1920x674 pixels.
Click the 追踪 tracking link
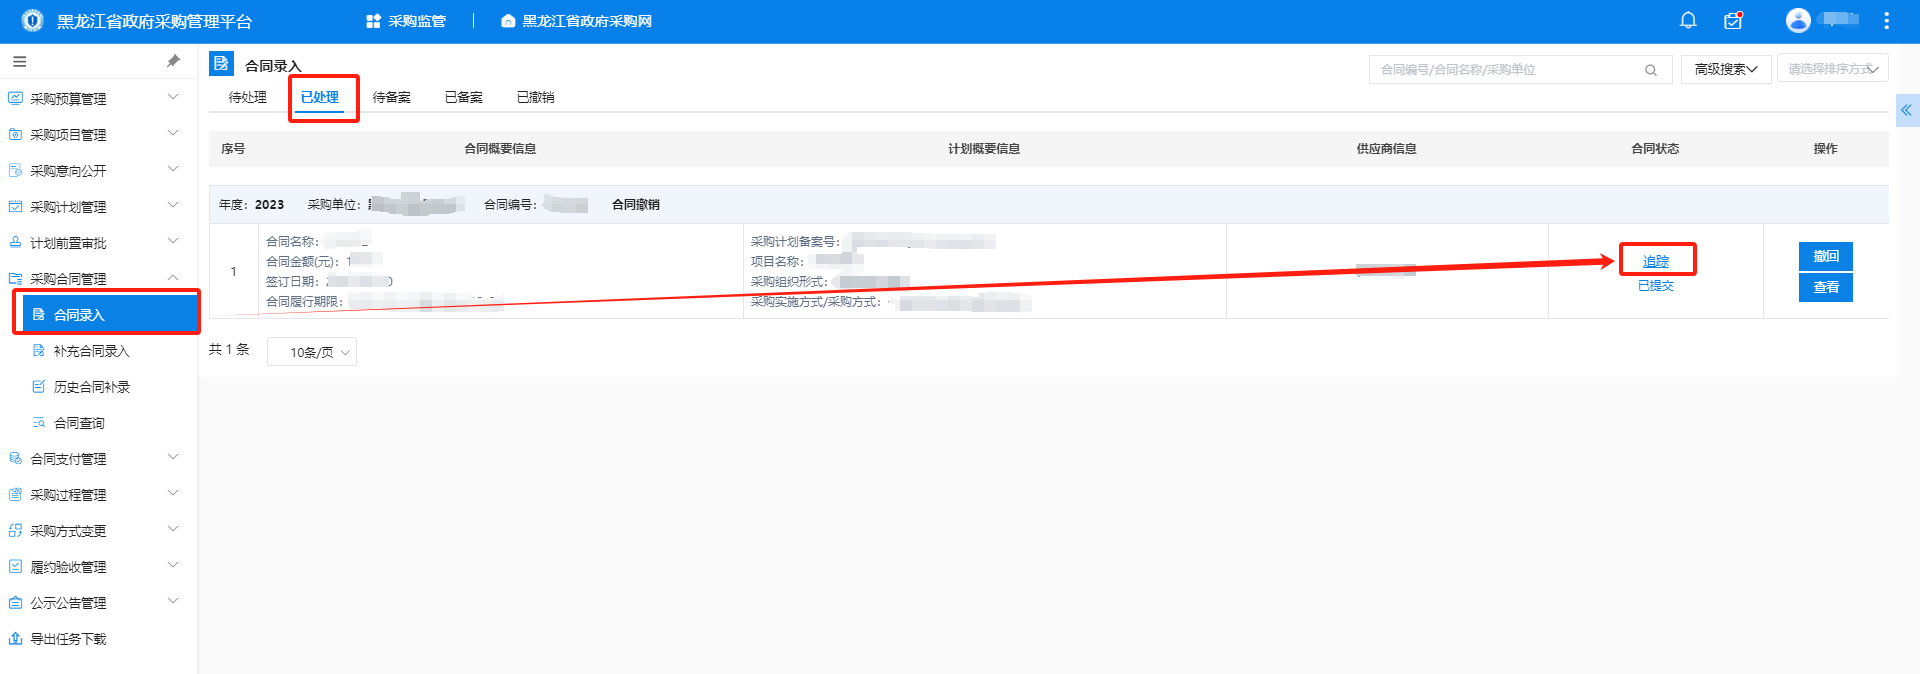1656,261
